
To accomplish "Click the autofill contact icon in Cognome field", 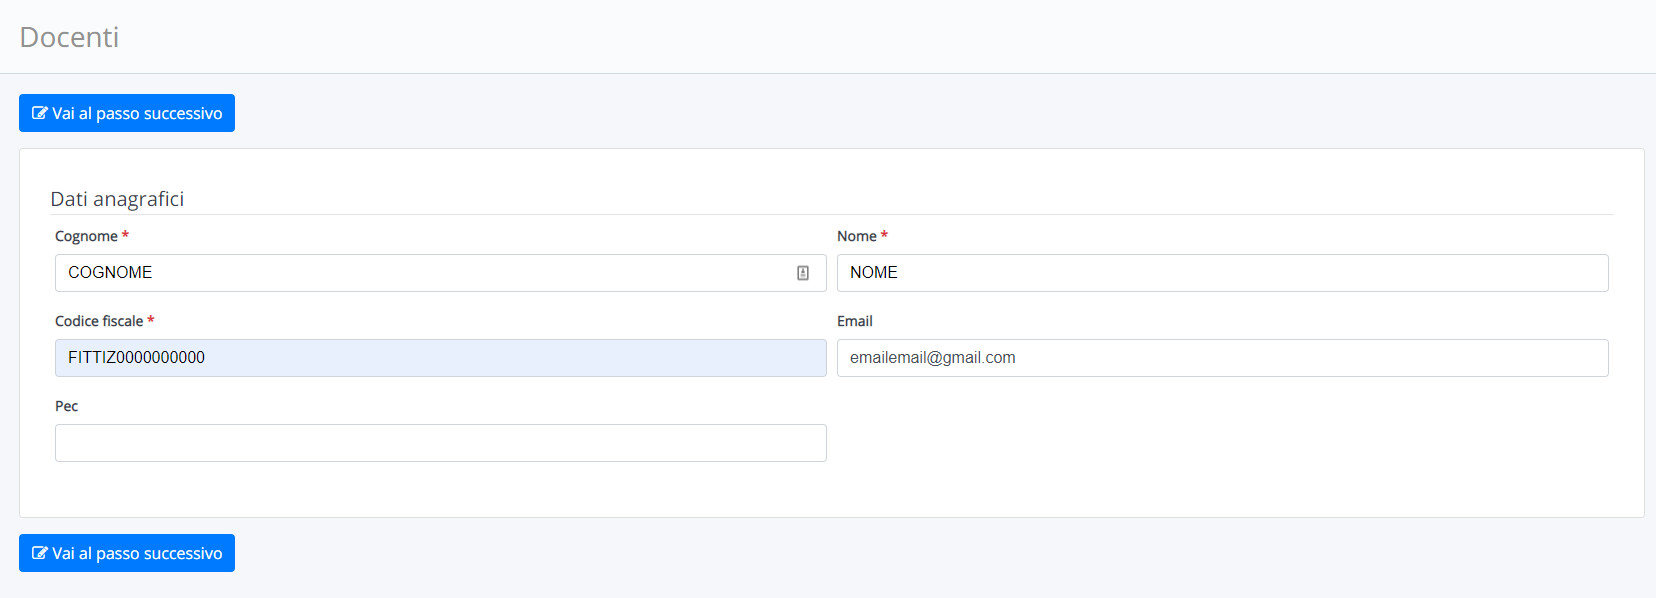I will (803, 273).
